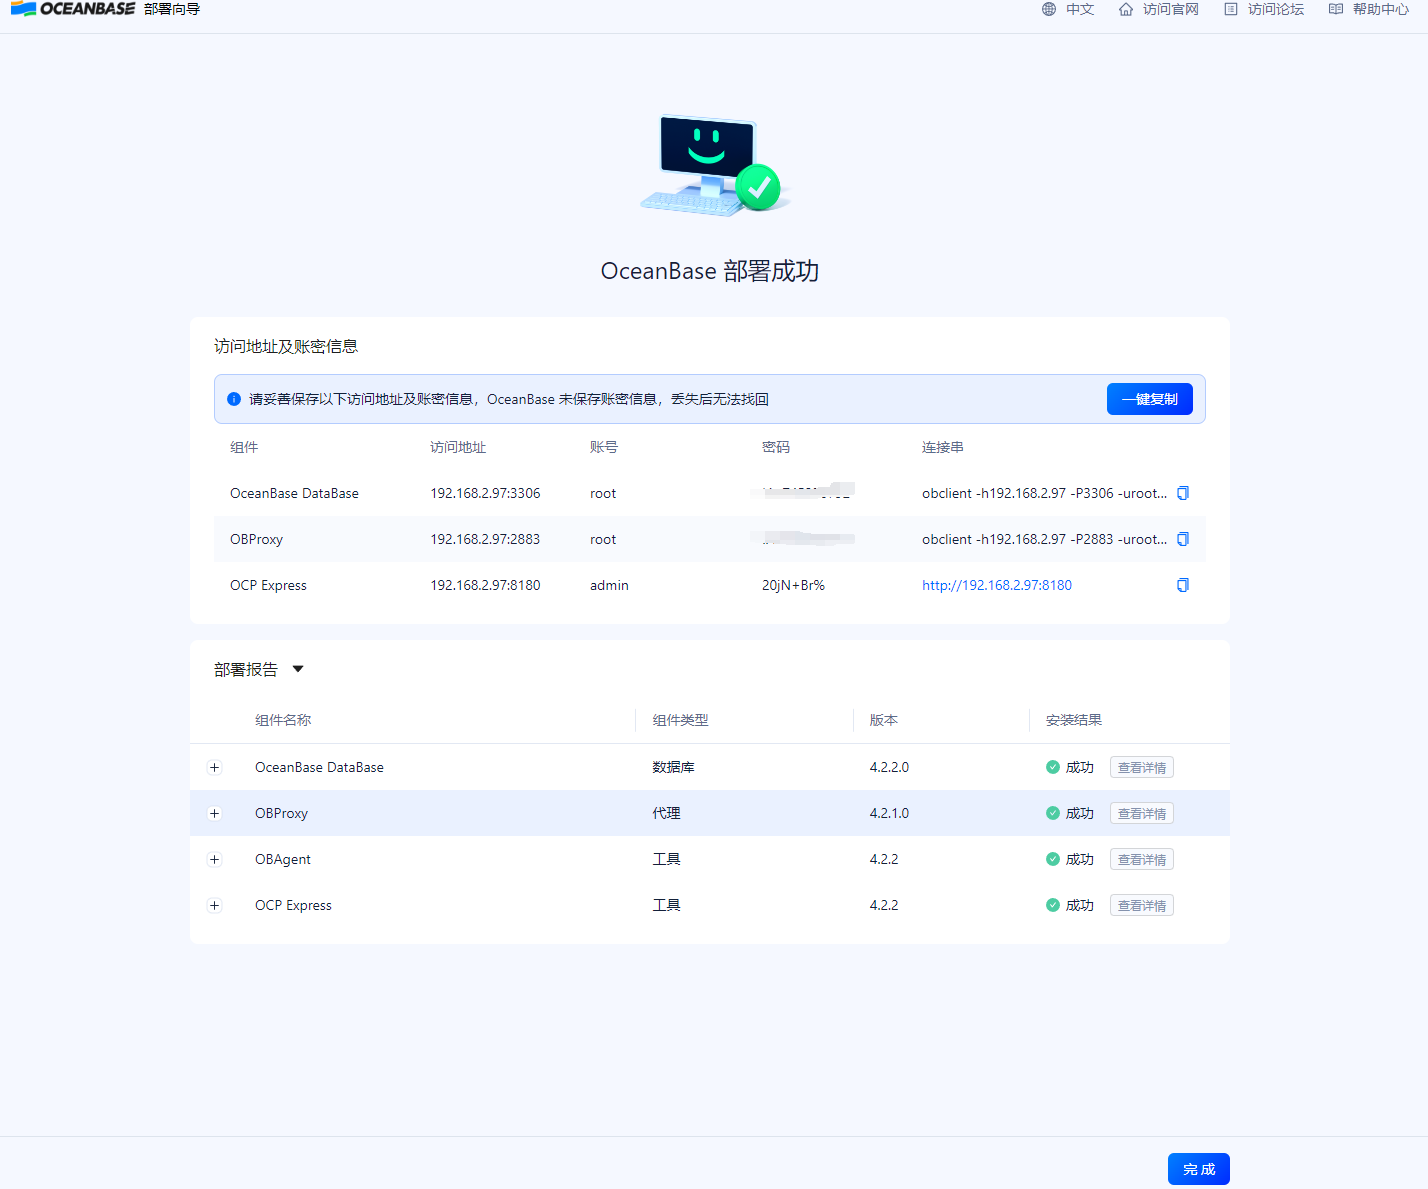Open the http://192.168.2.97:8180 link
This screenshot has height=1189, width=1428.
pyautogui.click(x=997, y=585)
